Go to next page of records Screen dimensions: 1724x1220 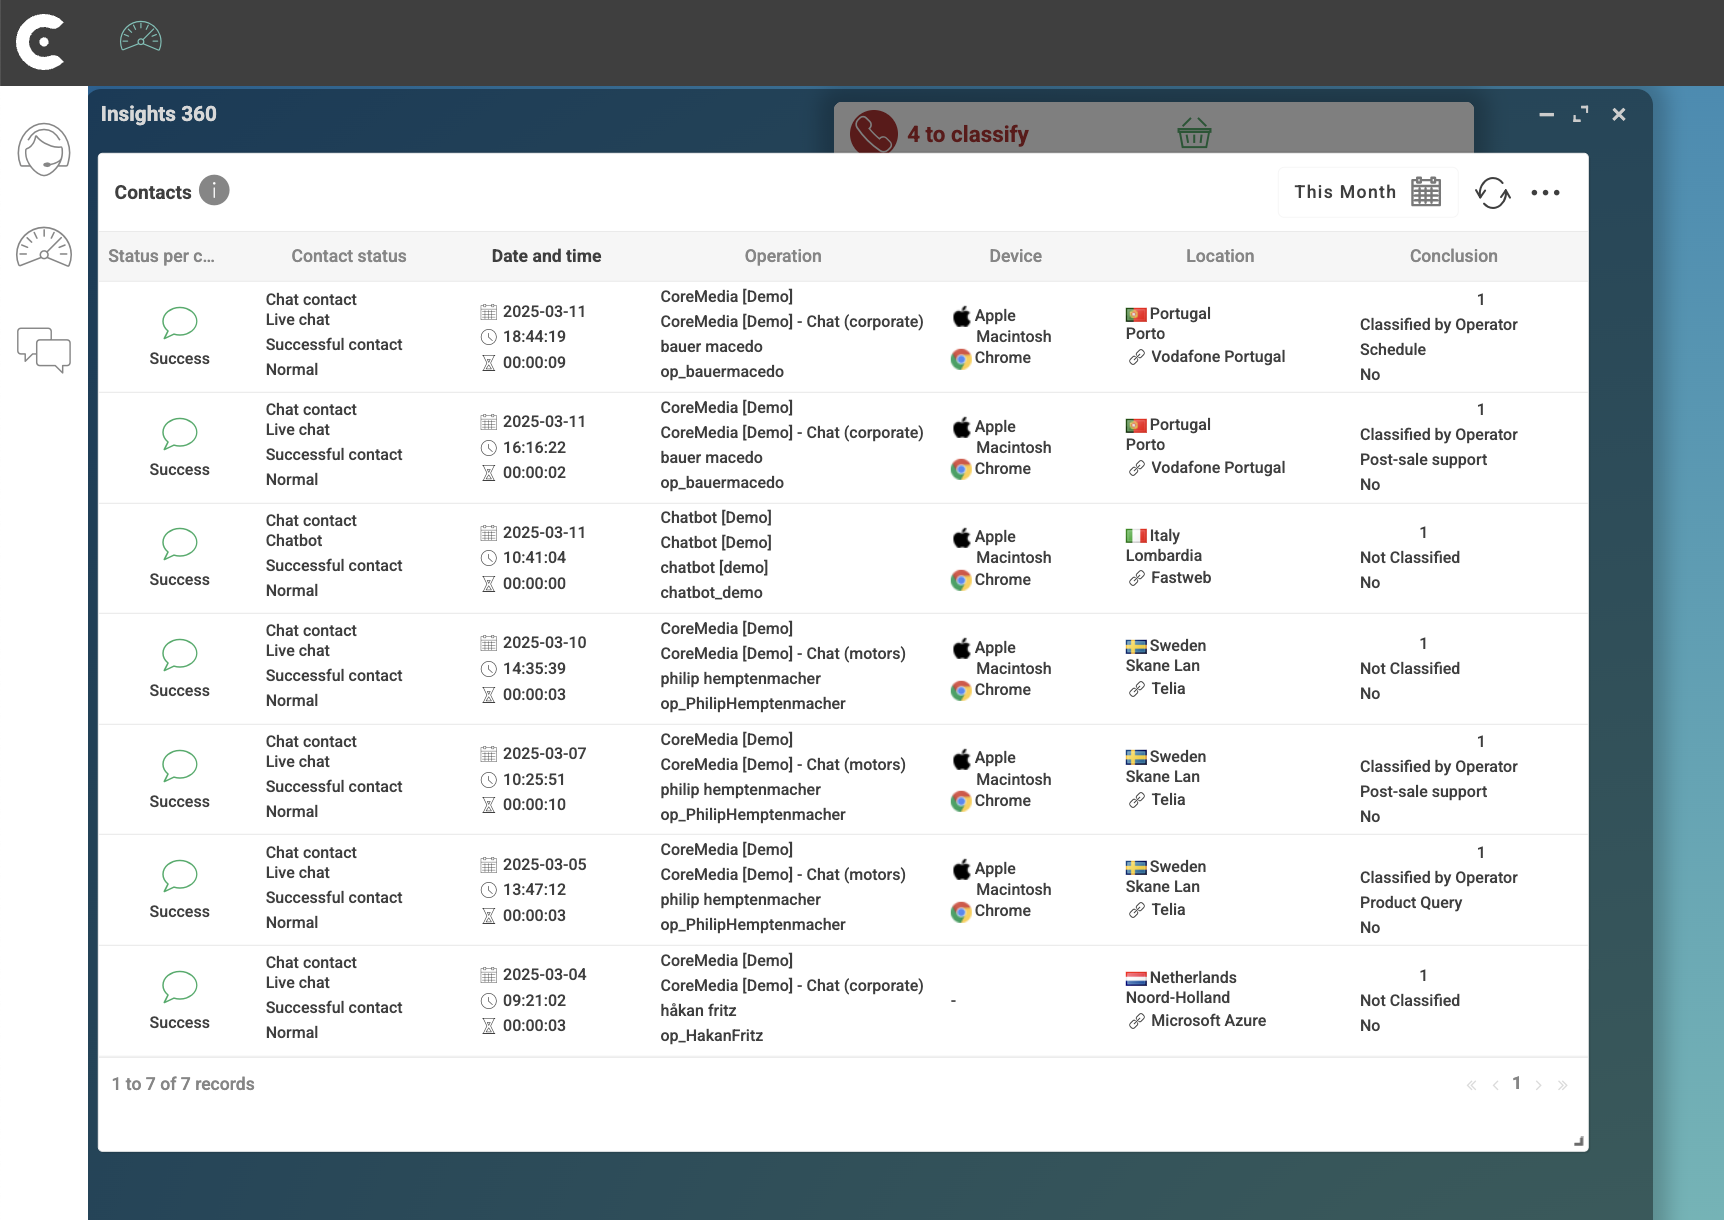point(1539,1085)
